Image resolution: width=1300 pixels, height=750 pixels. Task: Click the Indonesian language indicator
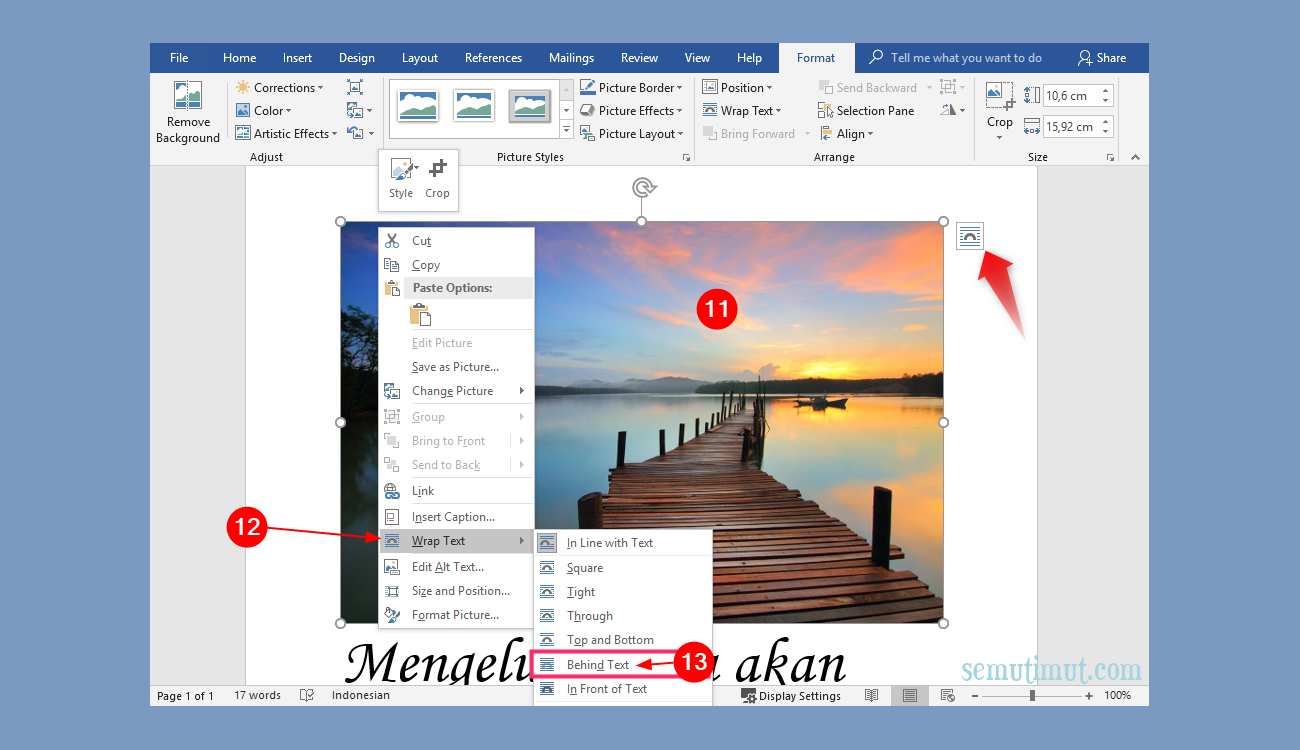coord(361,695)
